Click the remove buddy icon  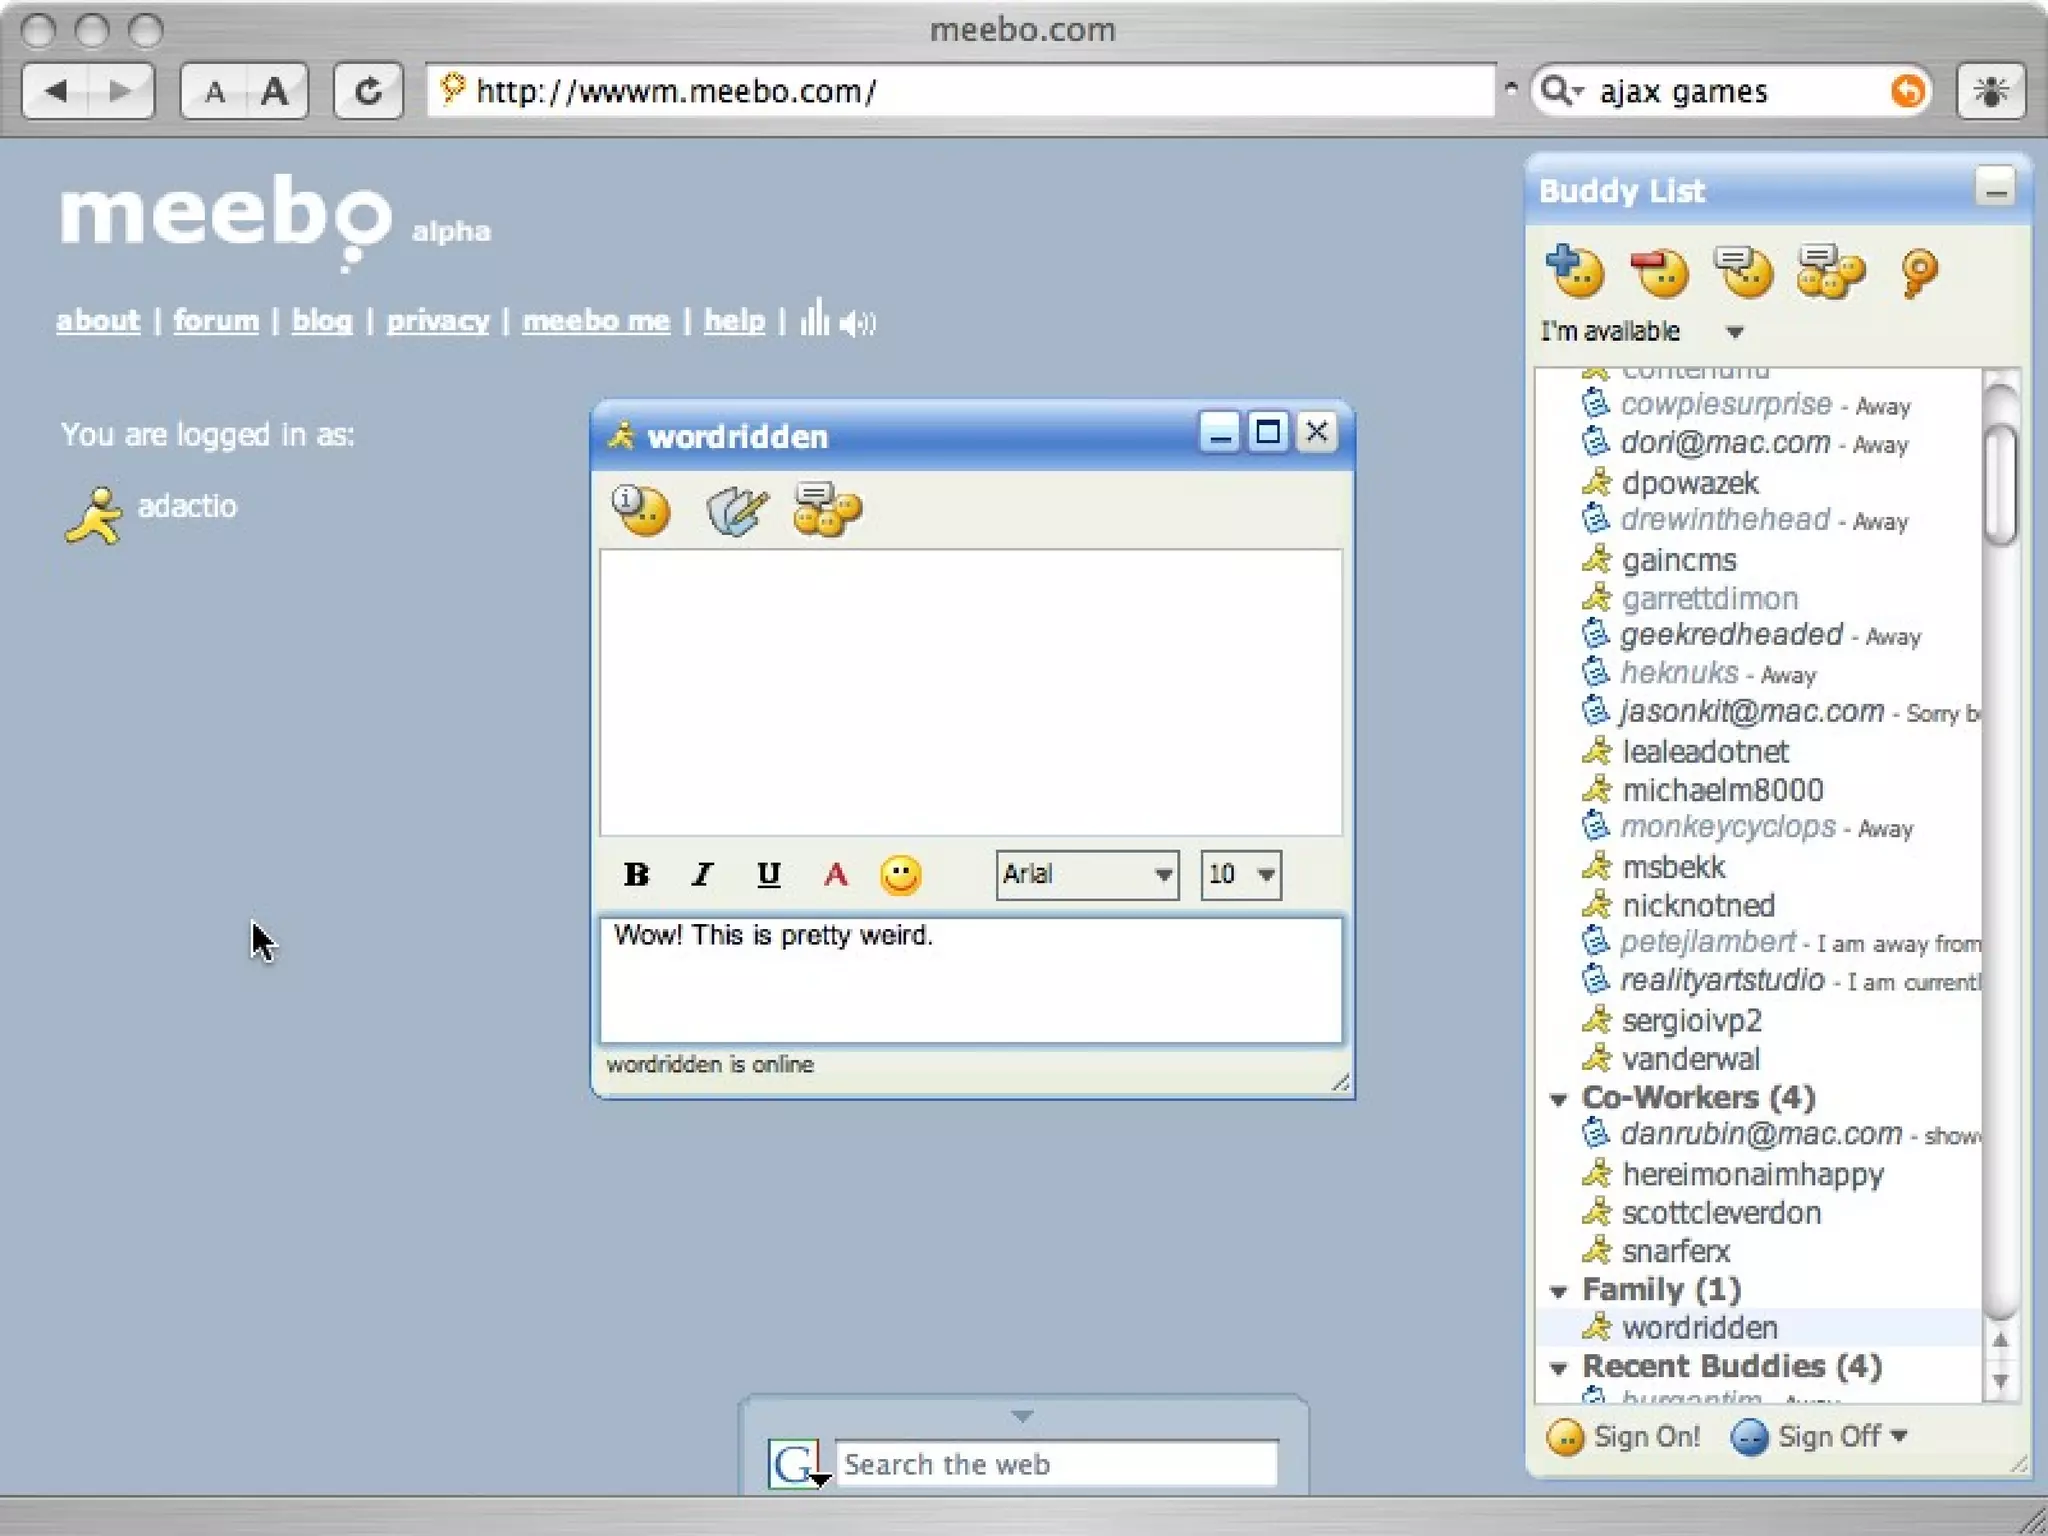tap(1659, 272)
